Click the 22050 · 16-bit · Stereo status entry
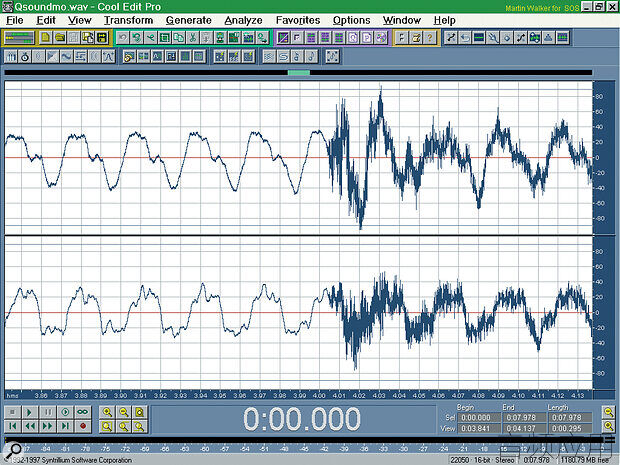The width and height of the screenshot is (620, 465). (485, 460)
